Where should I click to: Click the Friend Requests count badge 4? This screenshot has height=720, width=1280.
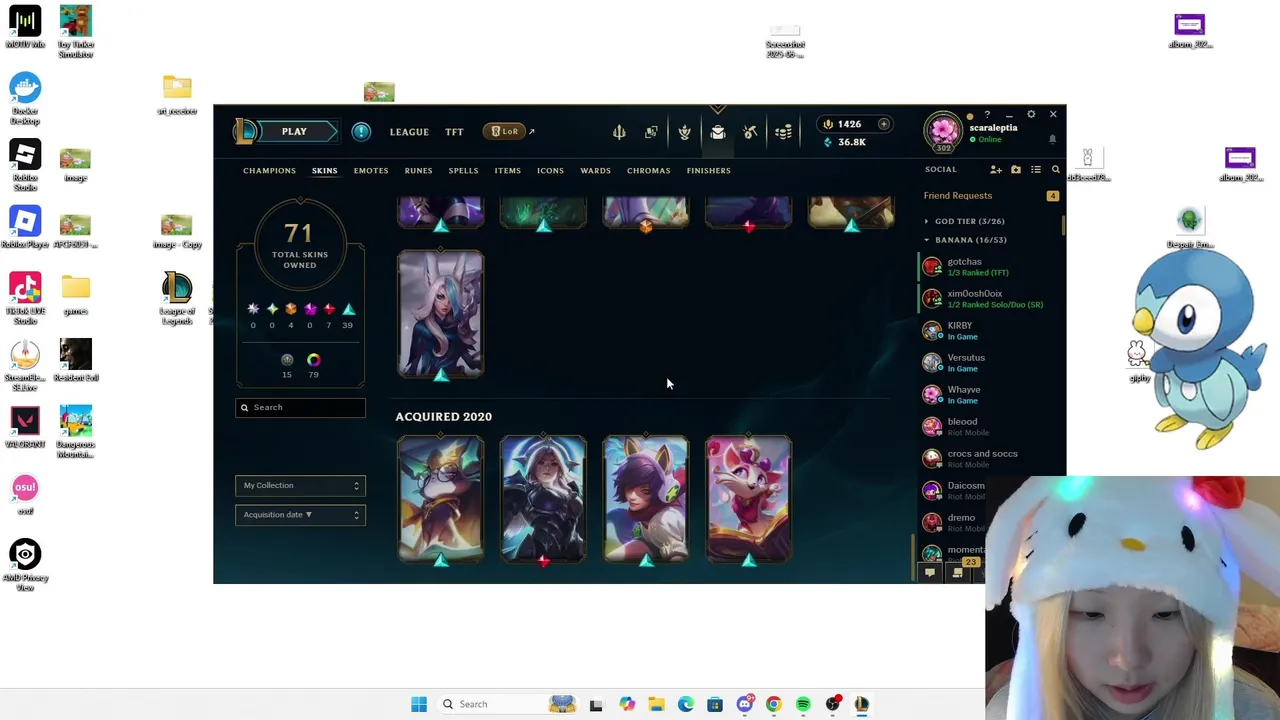[x=1052, y=196]
